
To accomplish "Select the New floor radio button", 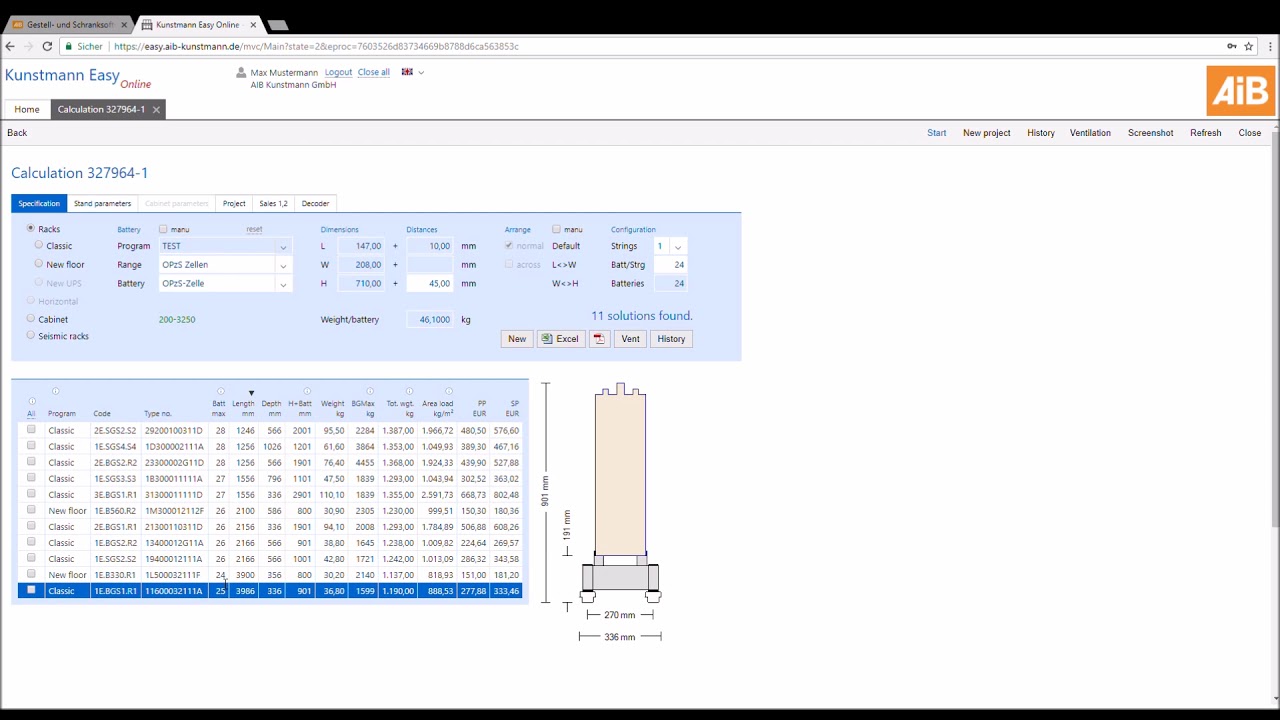I will click(x=39, y=264).
